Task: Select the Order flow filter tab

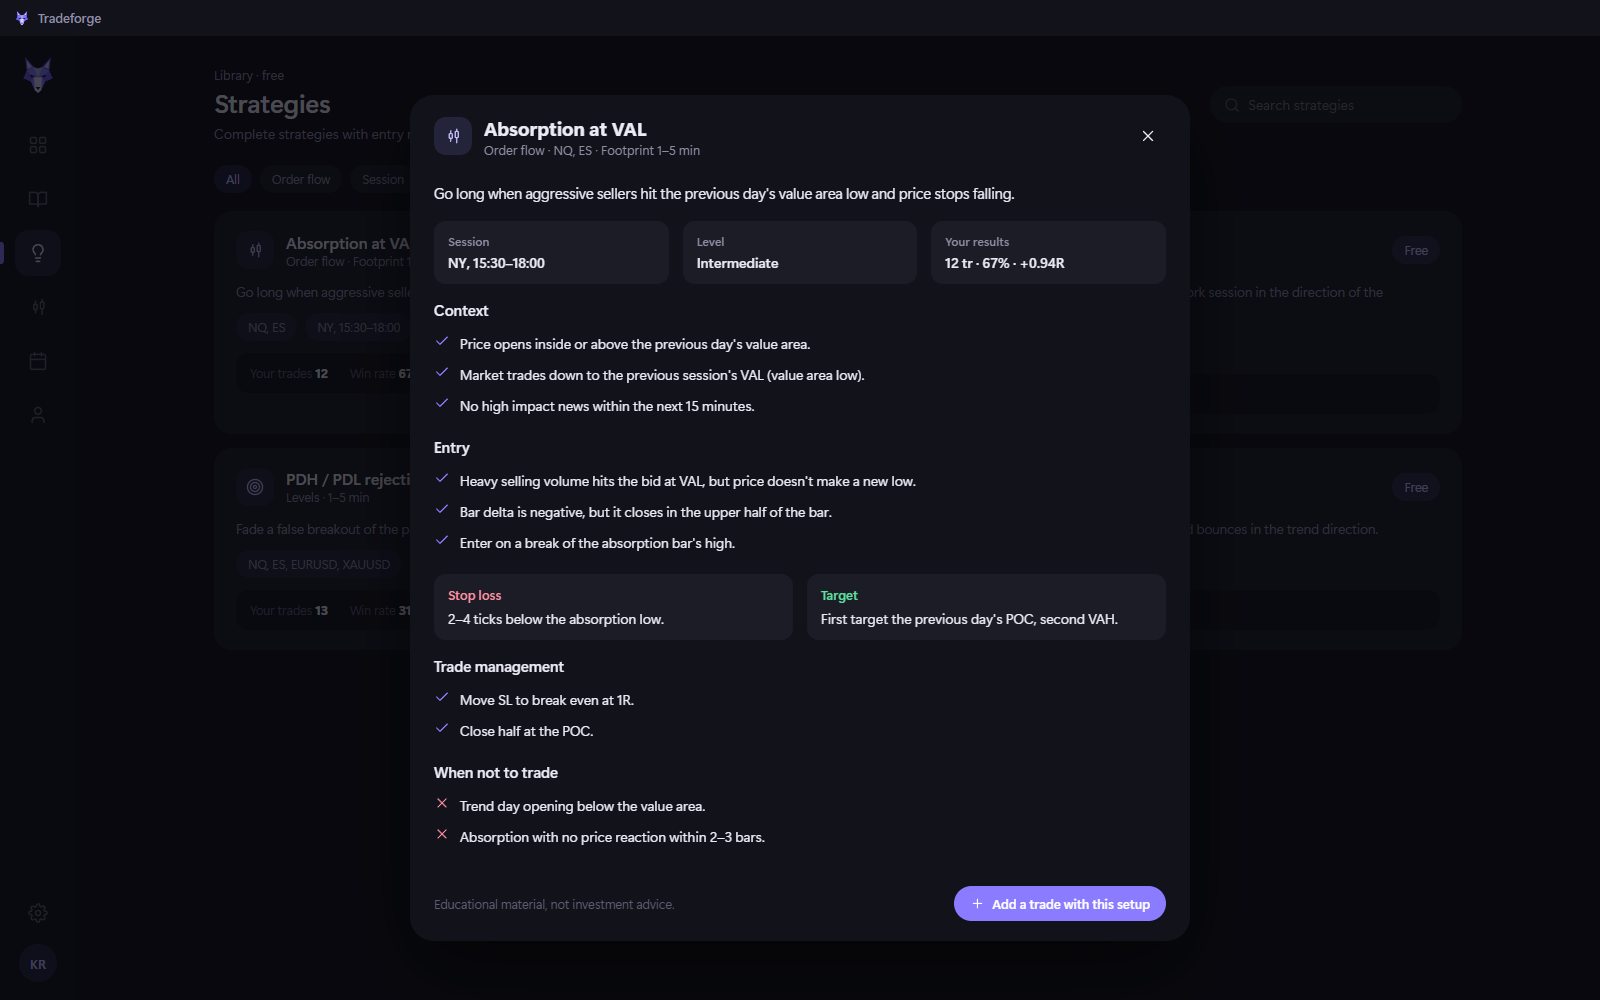Action: pyautogui.click(x=301, y=180)
